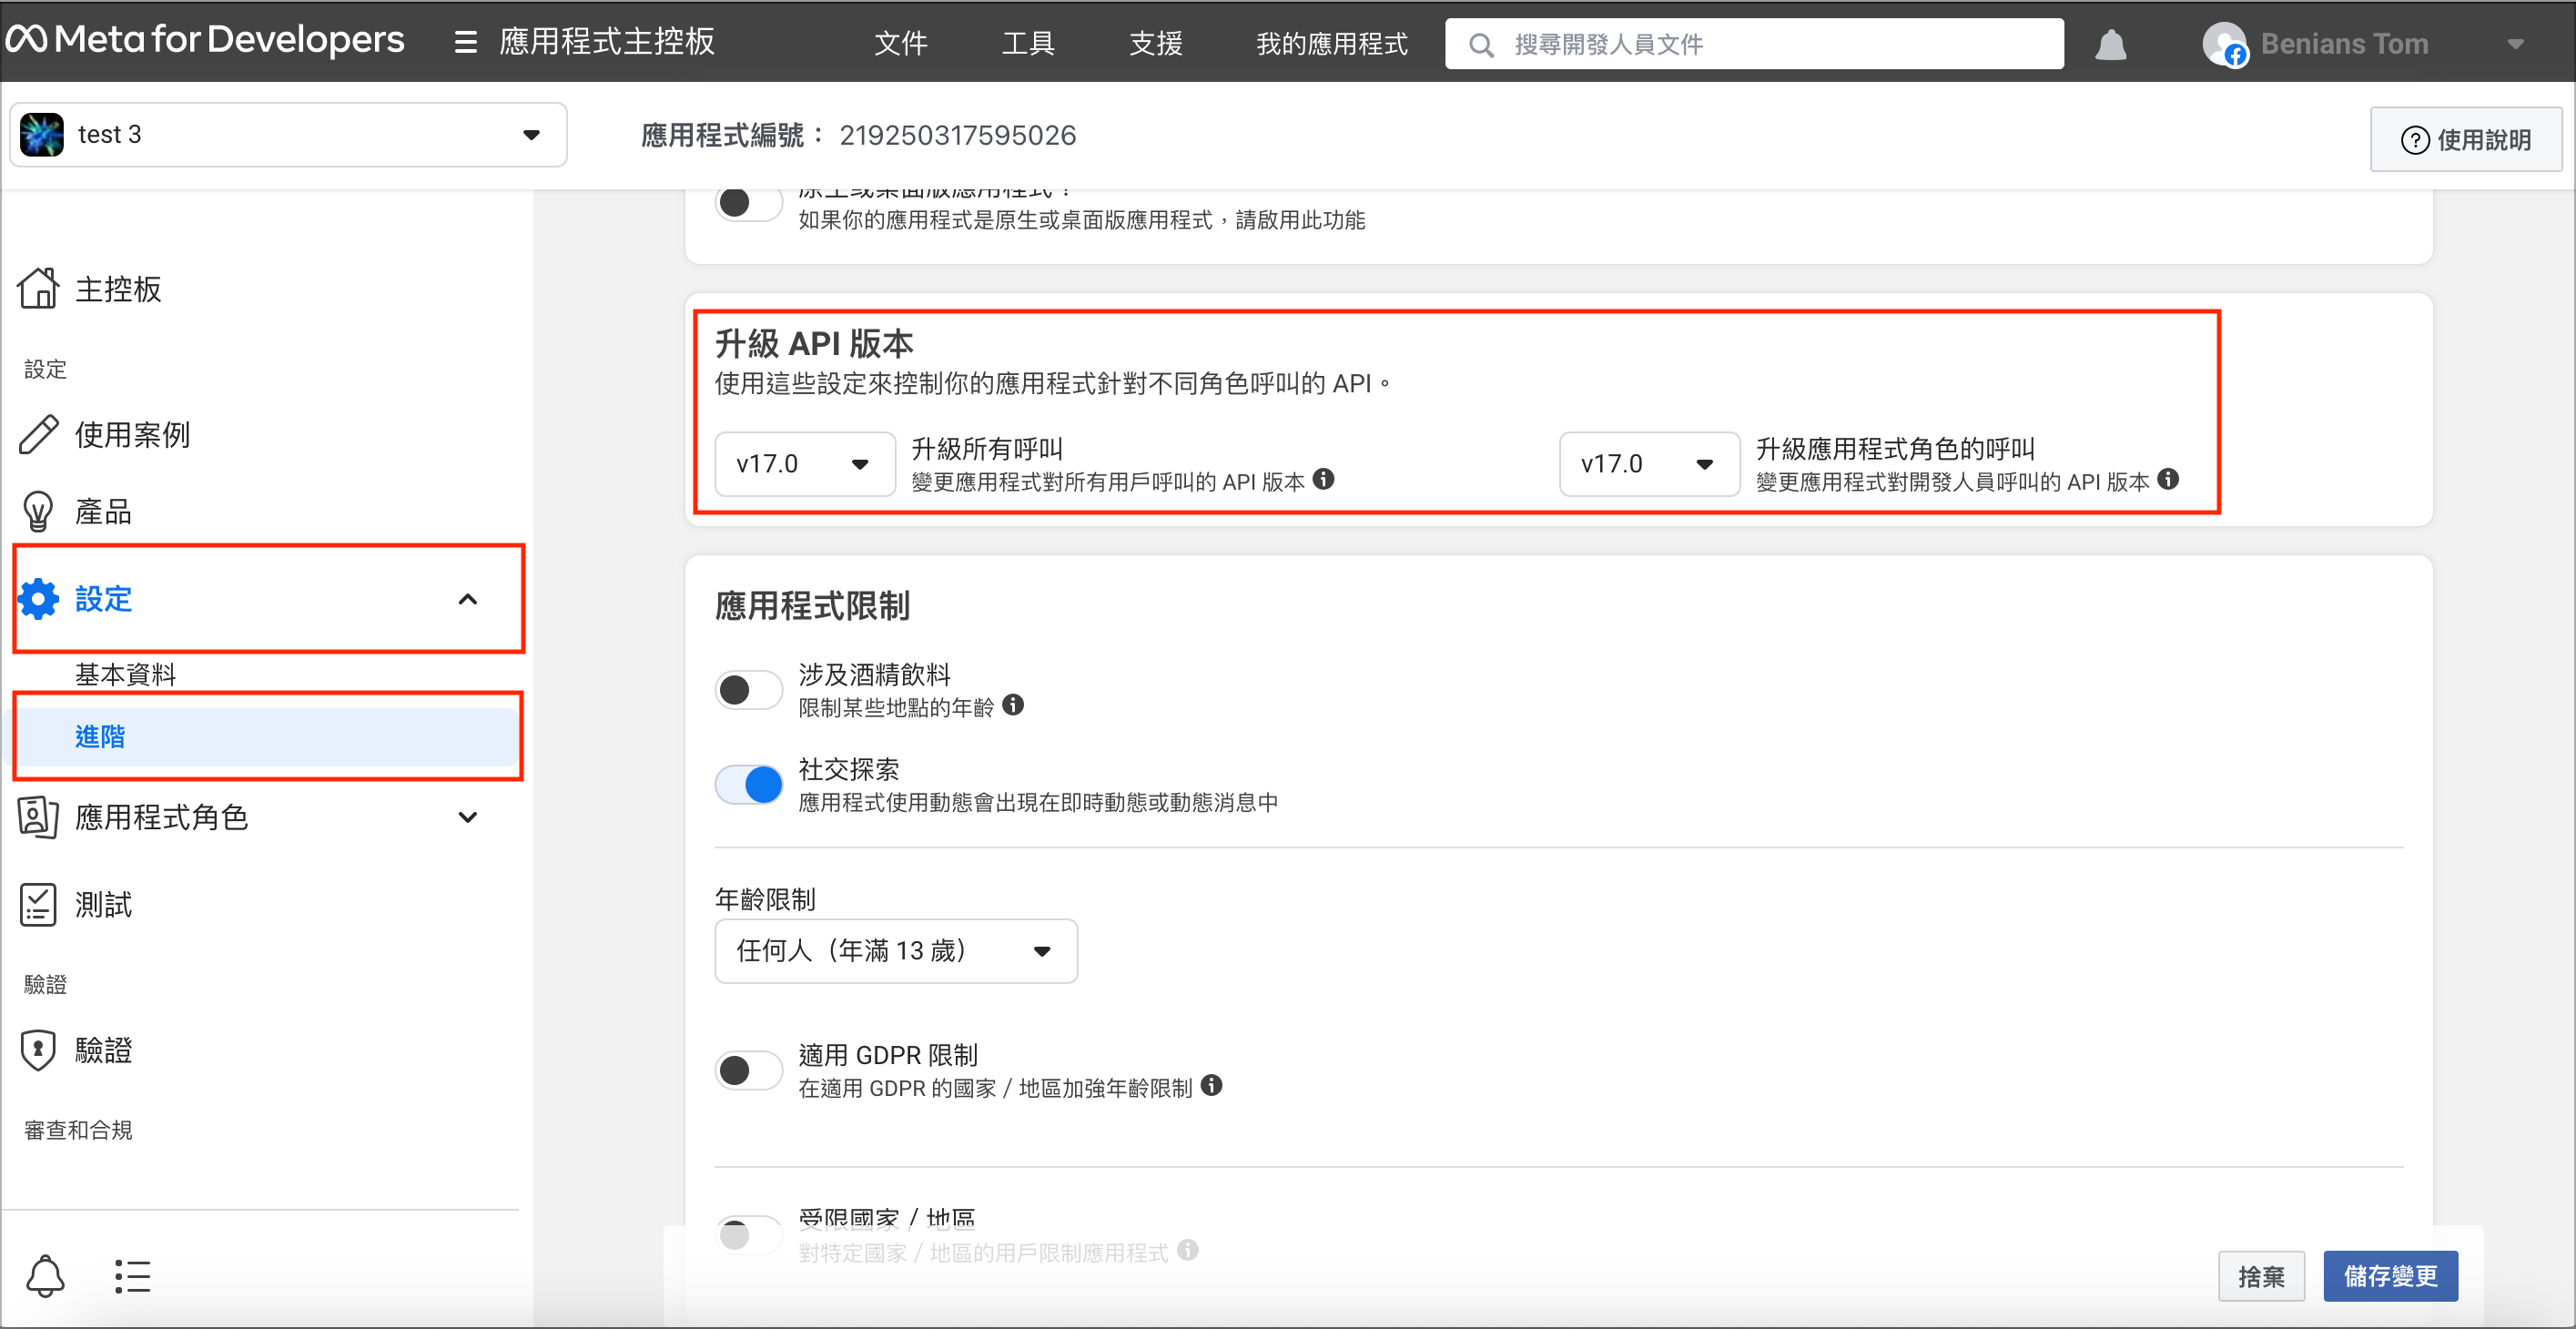This screenshot has height=1329, width=2576.
Task: Open the account dropdown arrow beside Benians Tom
Action: pyautogui.click(x=2515, y=45)
